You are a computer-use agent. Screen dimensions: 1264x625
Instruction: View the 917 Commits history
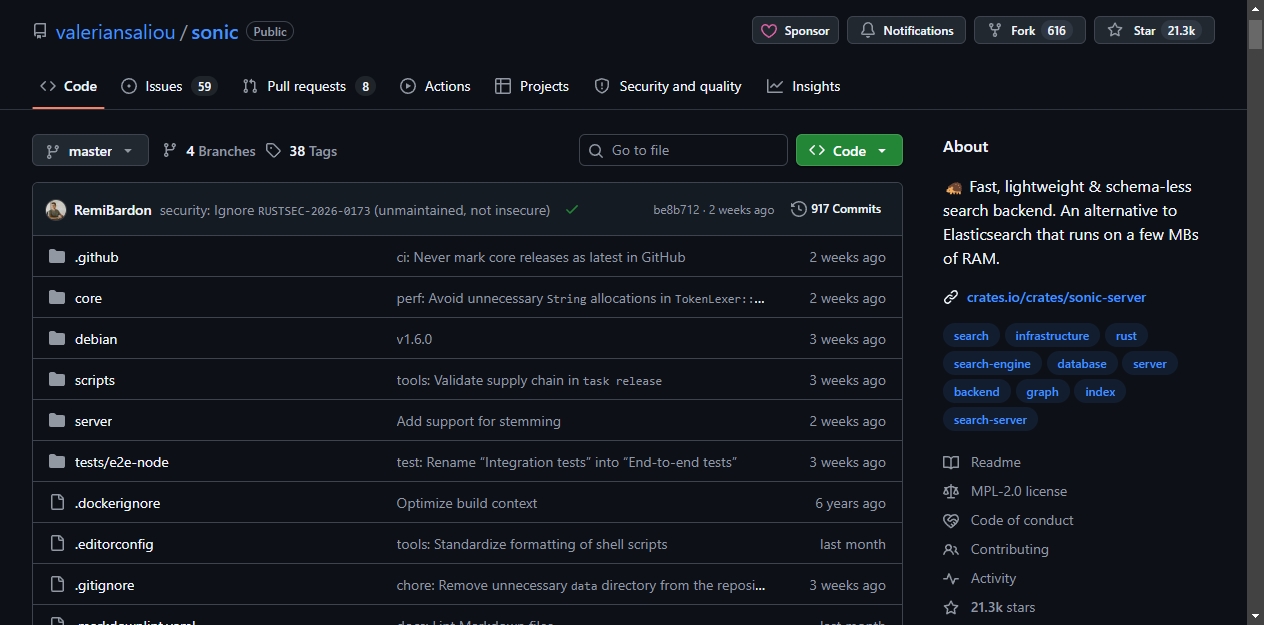tap(836, 209)
